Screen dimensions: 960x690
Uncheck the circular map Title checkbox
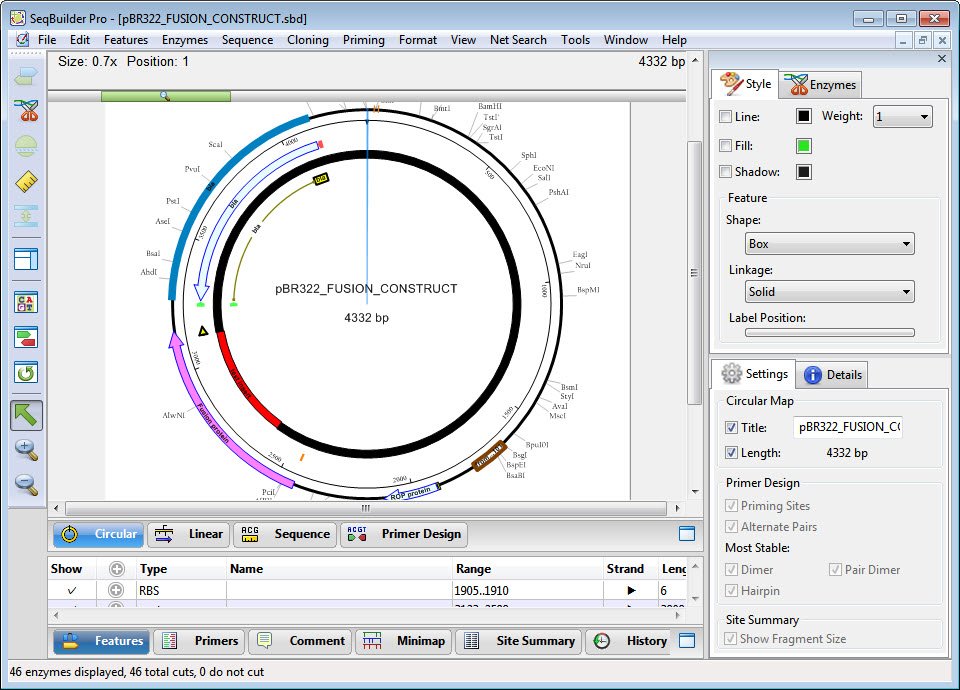pyautogui.click(x=732, y=428)
